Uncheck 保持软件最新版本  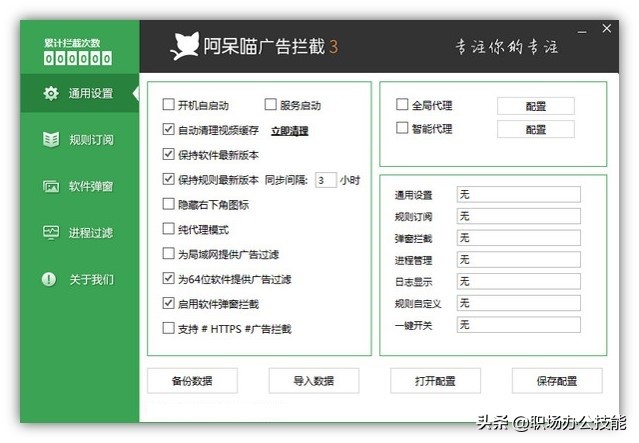coord(168,154)
